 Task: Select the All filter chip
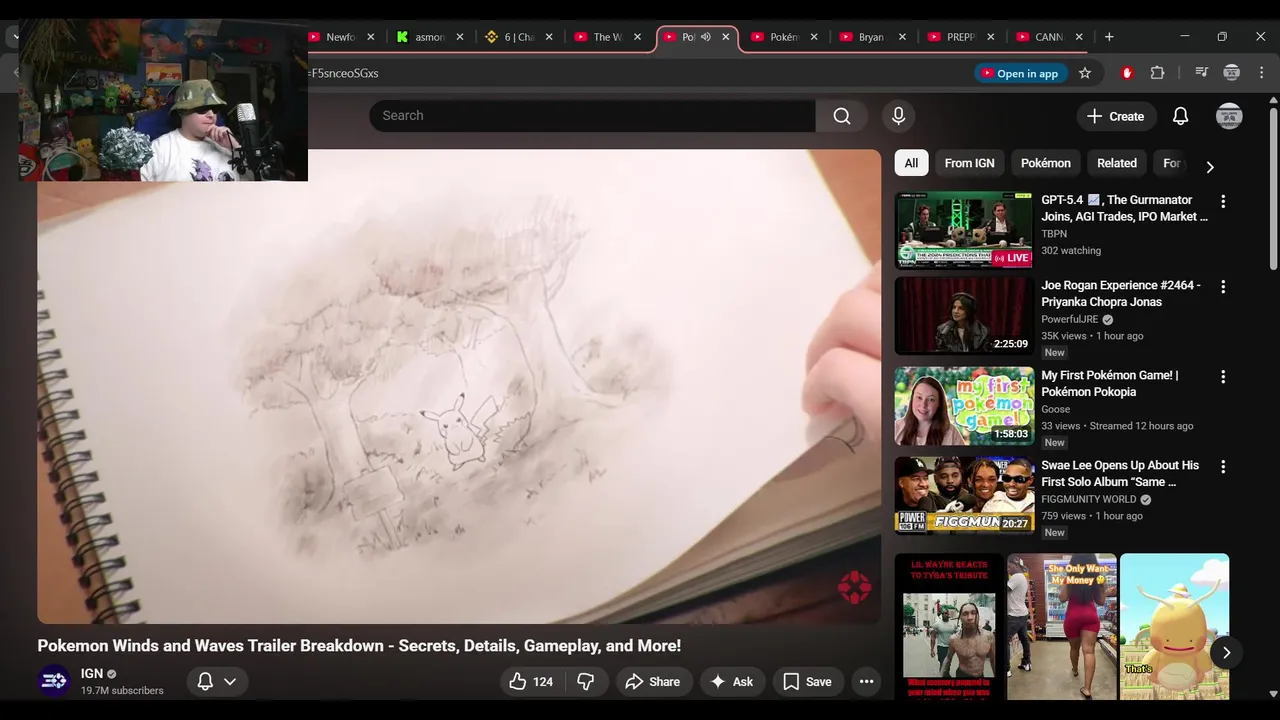(x=911, y=163)
